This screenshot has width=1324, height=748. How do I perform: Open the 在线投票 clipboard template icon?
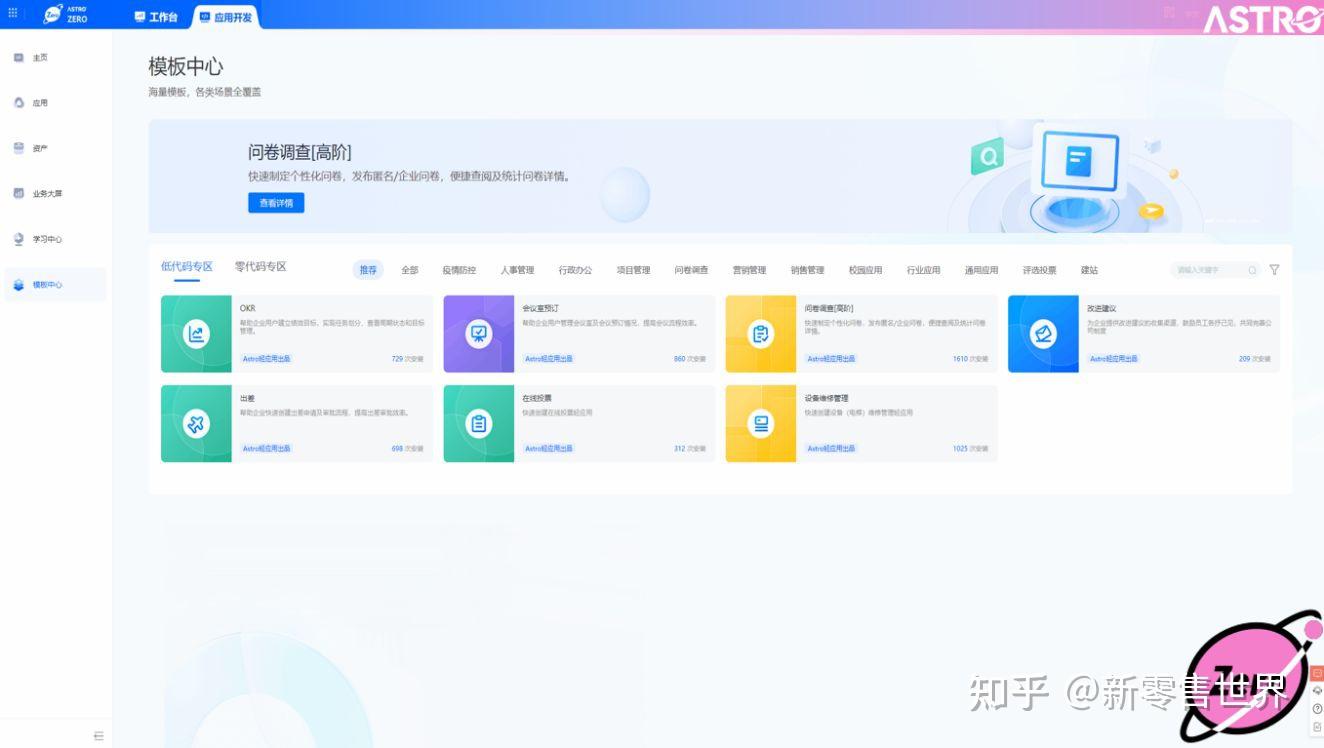(478, 421)
